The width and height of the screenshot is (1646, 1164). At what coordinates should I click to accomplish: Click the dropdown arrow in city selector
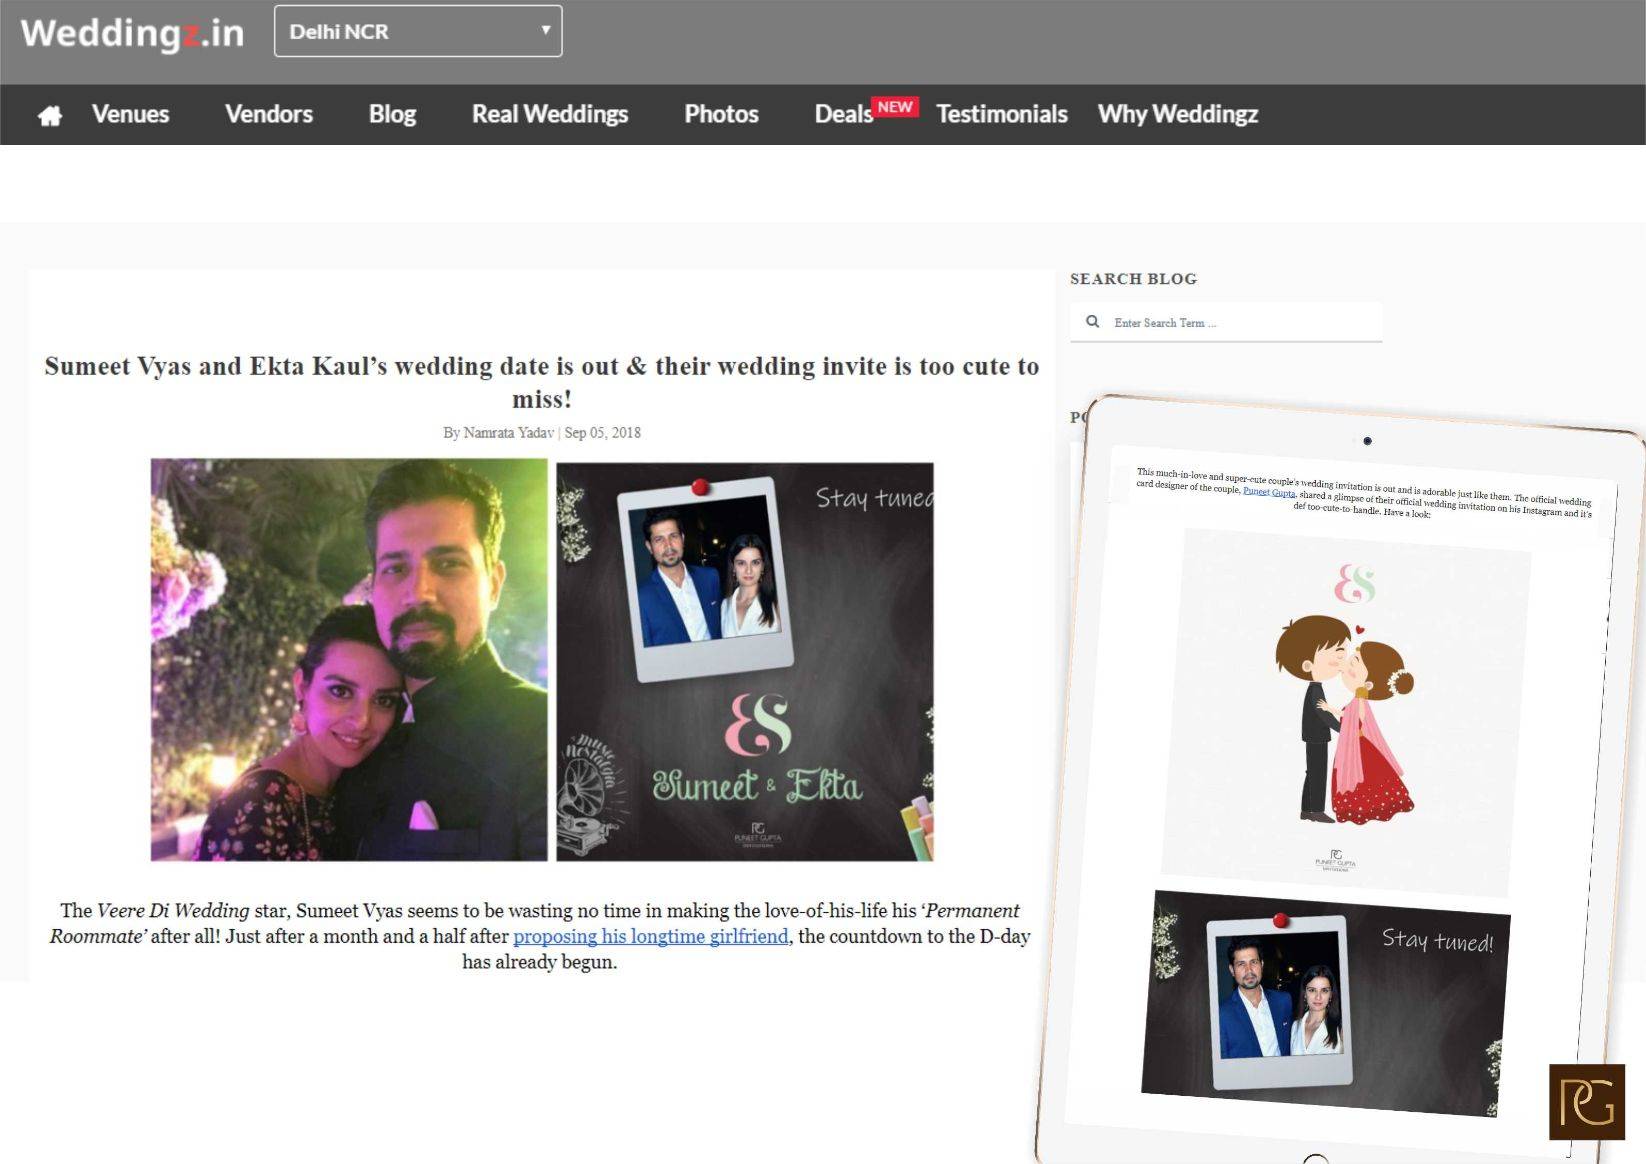pos(545,31)
